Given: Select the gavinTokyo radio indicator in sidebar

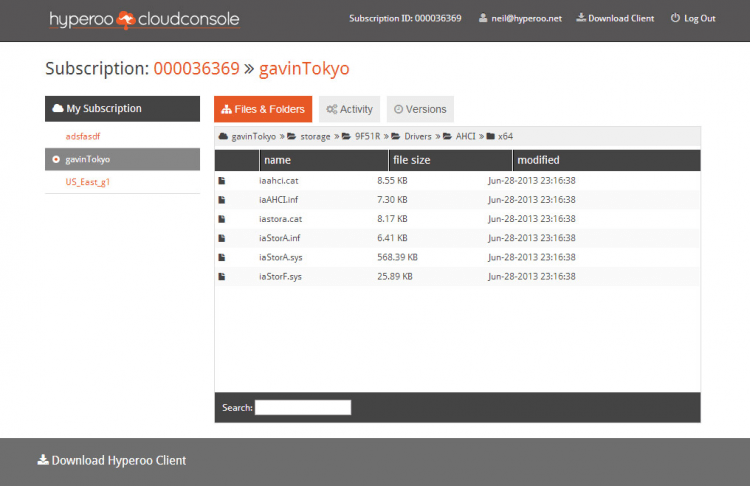Looking at the screenshot, I should point(56,159).
